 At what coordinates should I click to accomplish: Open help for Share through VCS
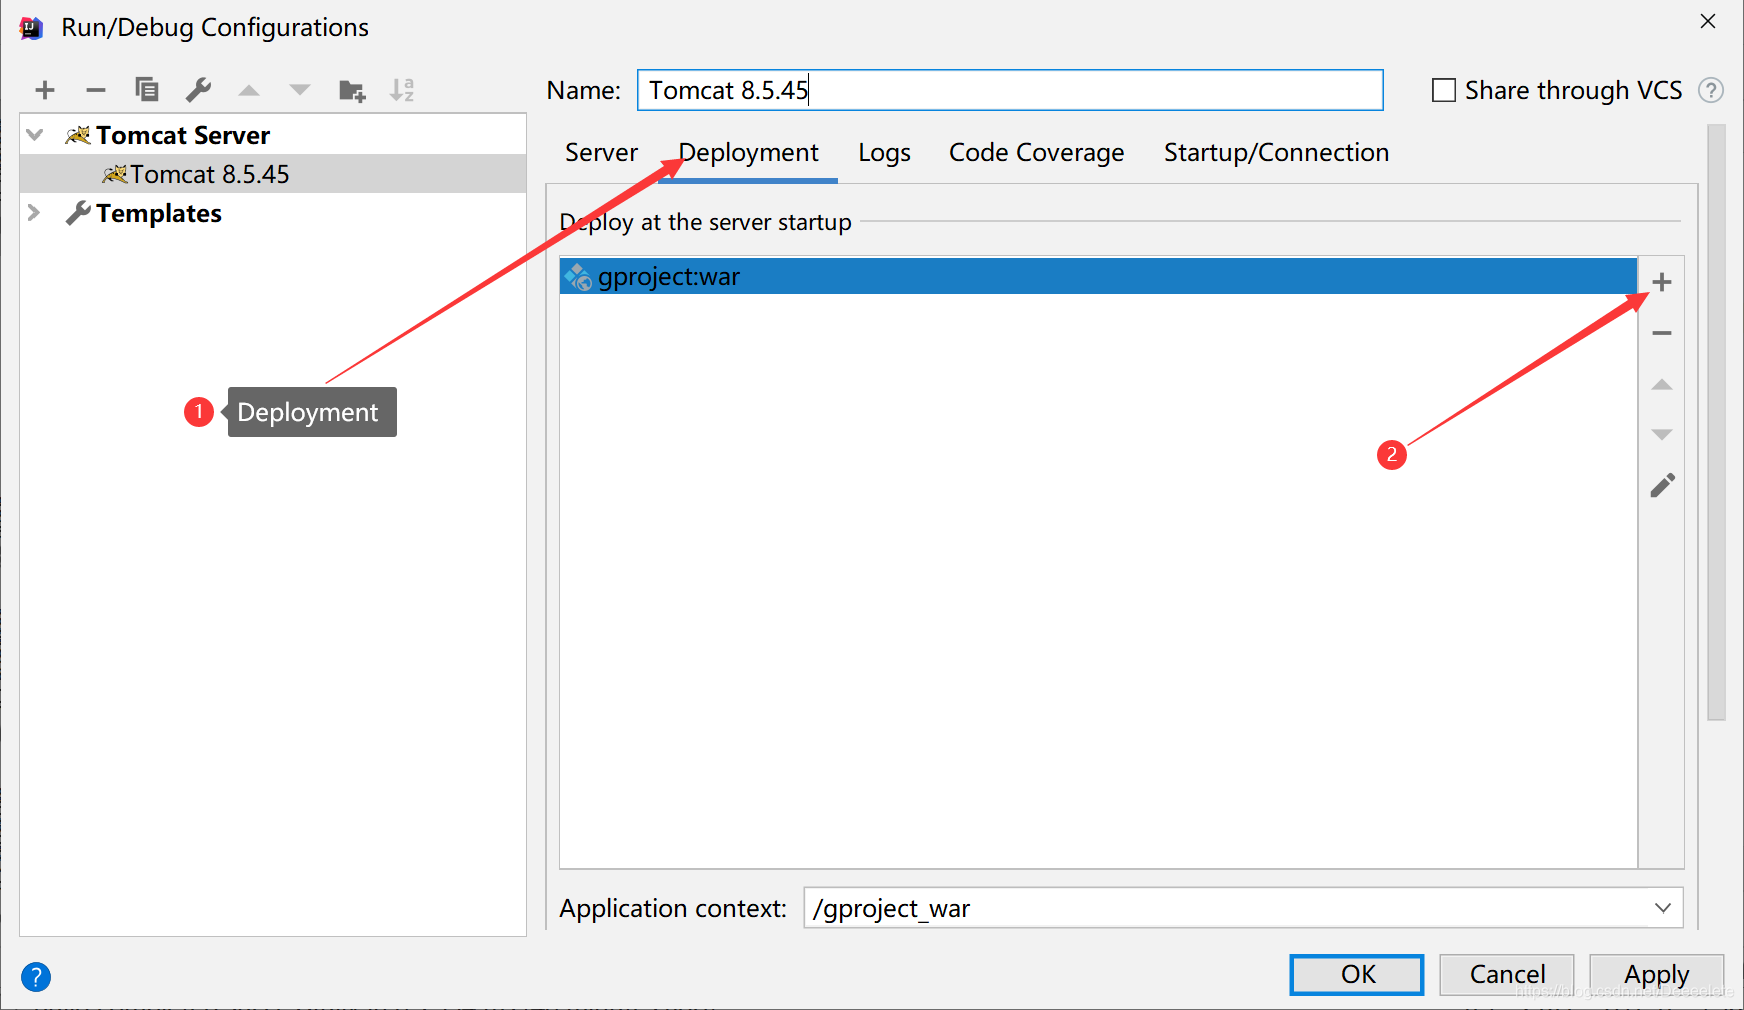click(1711, 90)
